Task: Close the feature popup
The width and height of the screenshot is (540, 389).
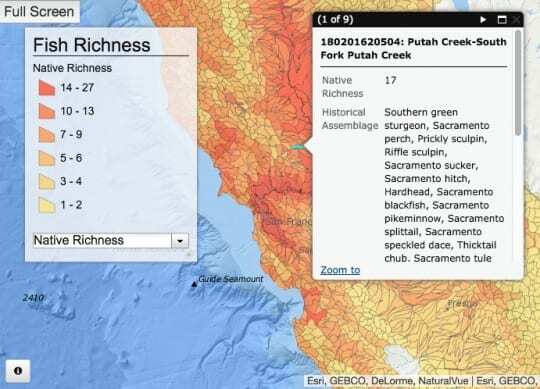Action: point(516,20)
